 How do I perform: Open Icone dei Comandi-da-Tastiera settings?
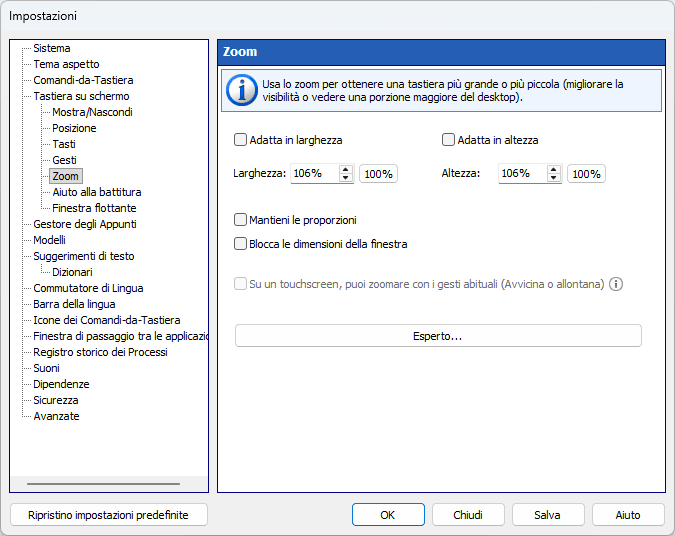pyautogui.click(x=107, y=320)
